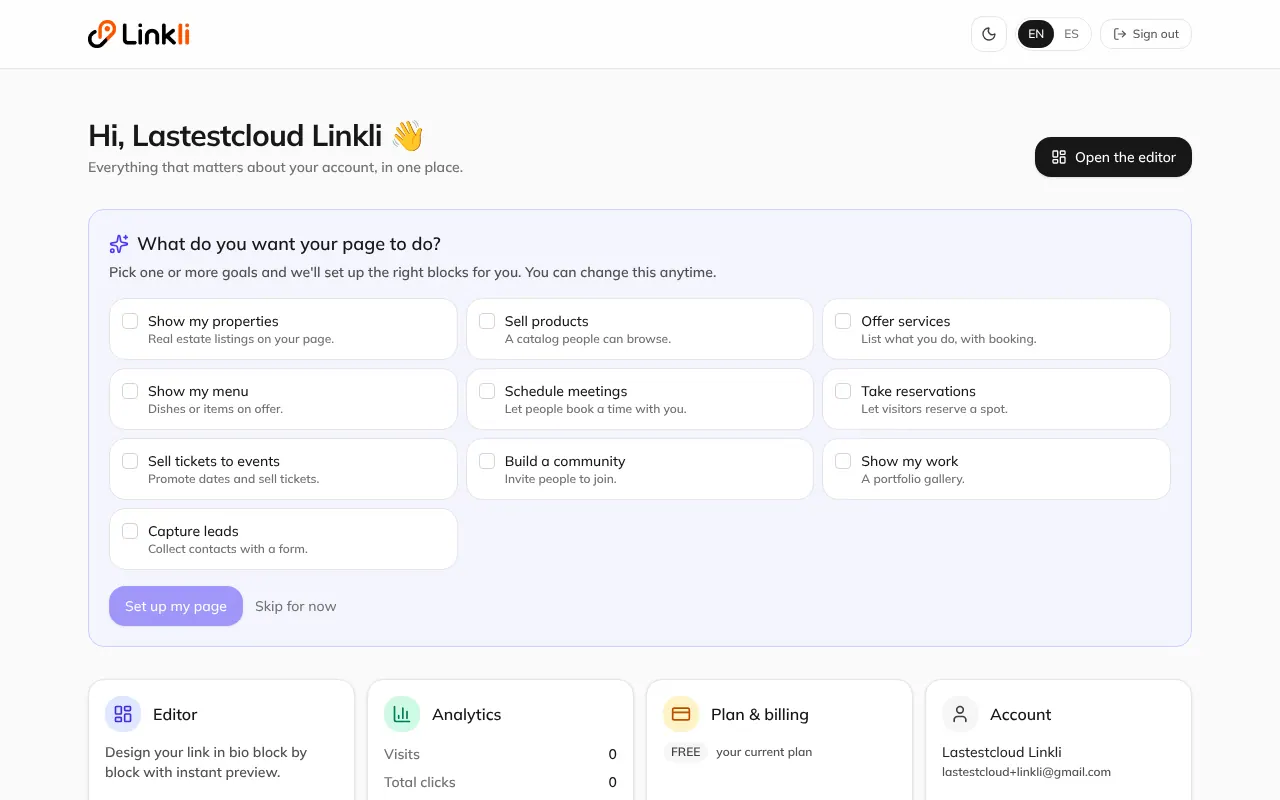This screenshot has width=1280, height=800.
Task: Click the Editor card title
Action: click(x=175, y=714)
